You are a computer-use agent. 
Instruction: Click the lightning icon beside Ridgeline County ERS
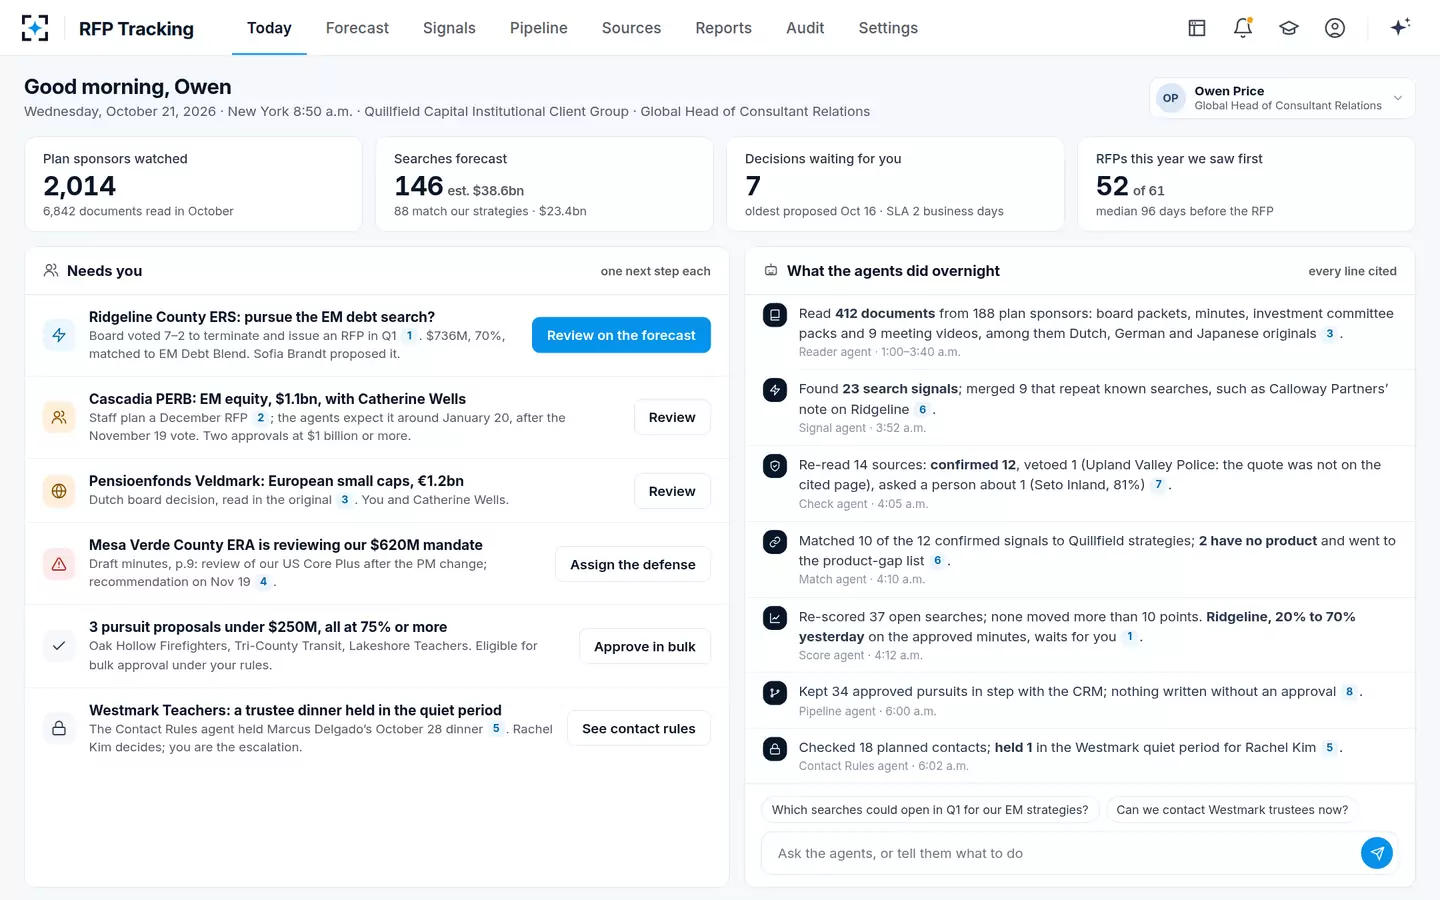(59, 335)
